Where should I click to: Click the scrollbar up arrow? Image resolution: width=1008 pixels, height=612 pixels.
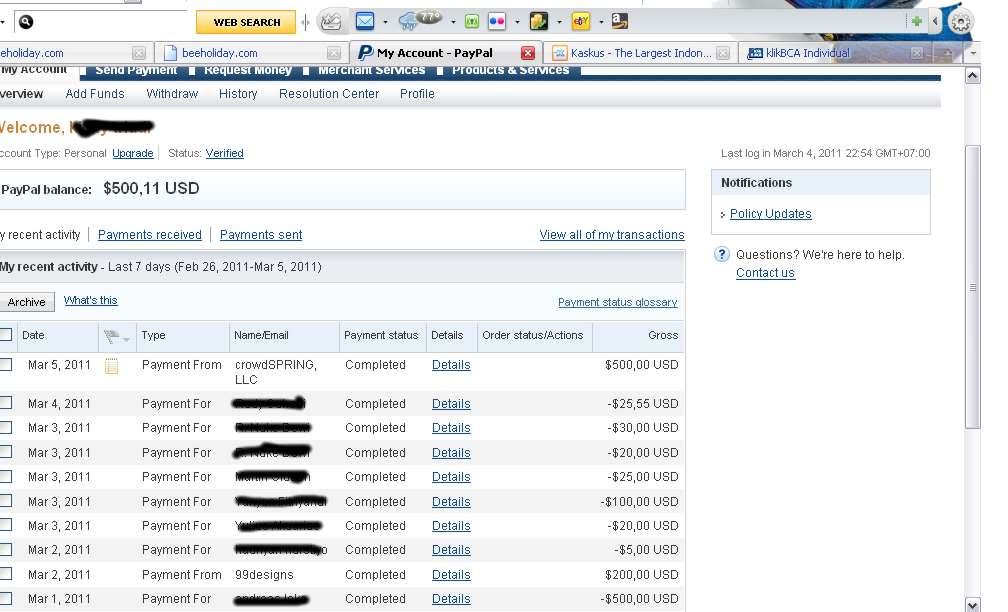pos(973,76)
